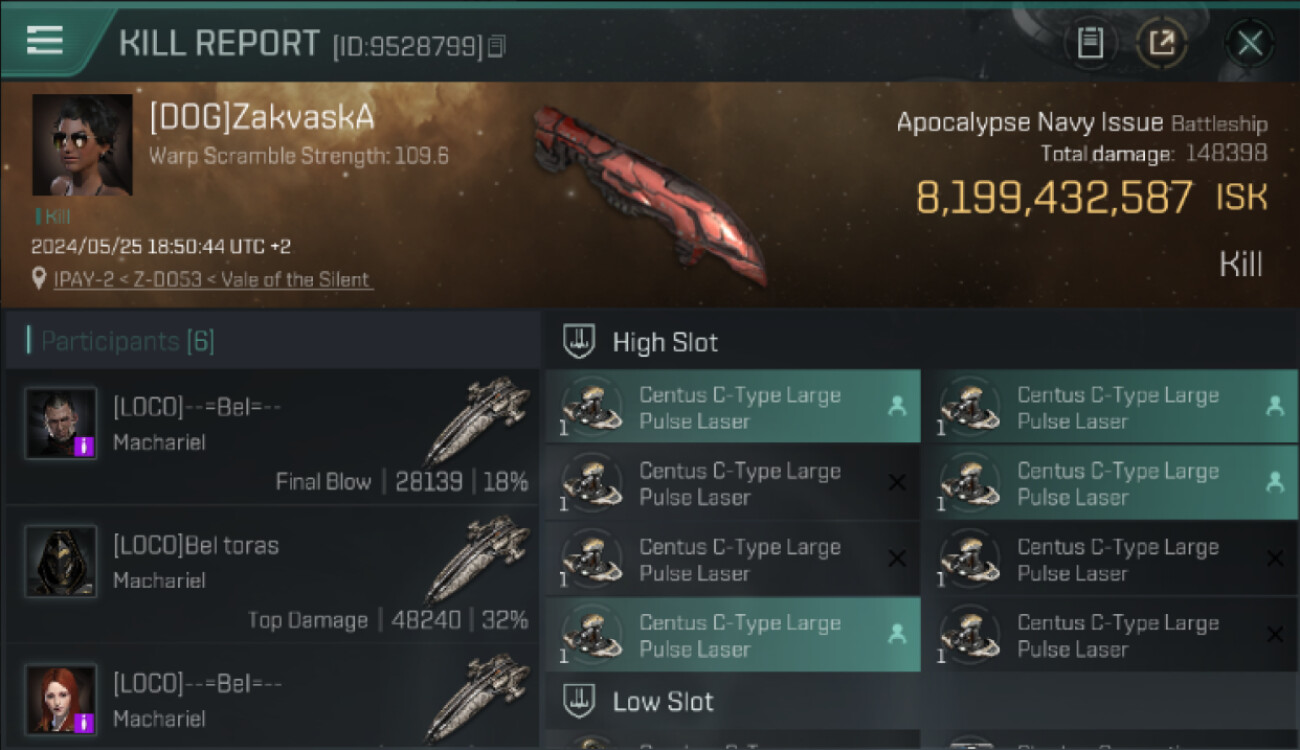Click the High Slot shield icon

(579, 341)
